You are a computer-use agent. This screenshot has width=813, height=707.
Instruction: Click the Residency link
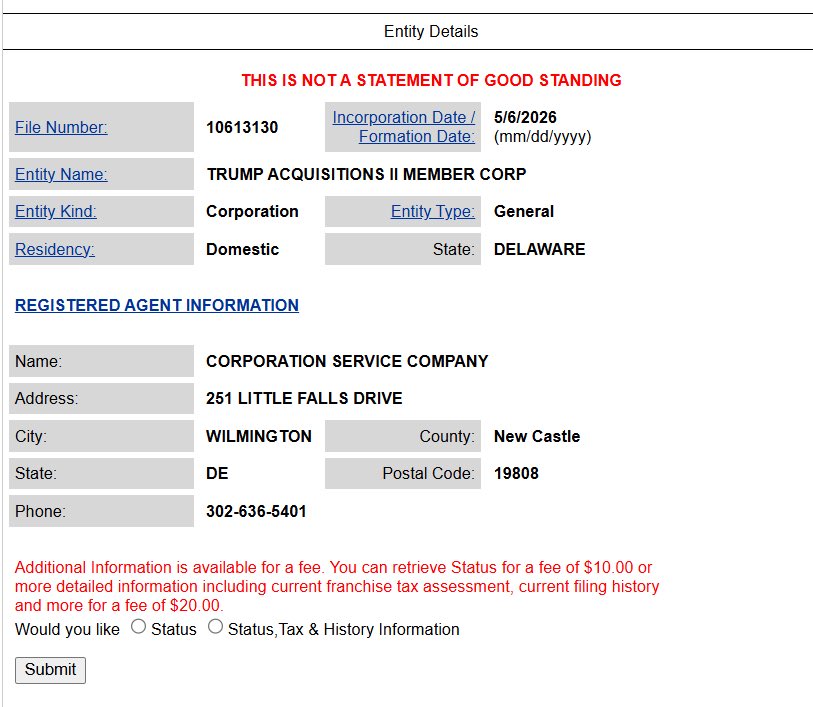click(x=54, y=249)
